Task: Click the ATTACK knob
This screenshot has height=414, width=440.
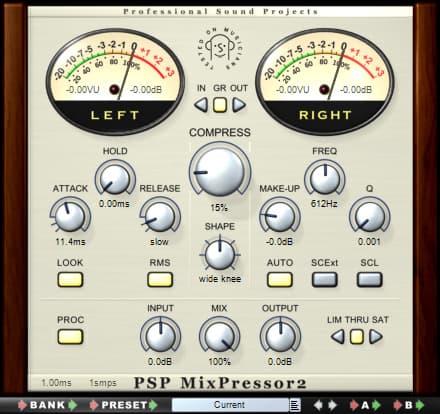Action: (70, 216)
